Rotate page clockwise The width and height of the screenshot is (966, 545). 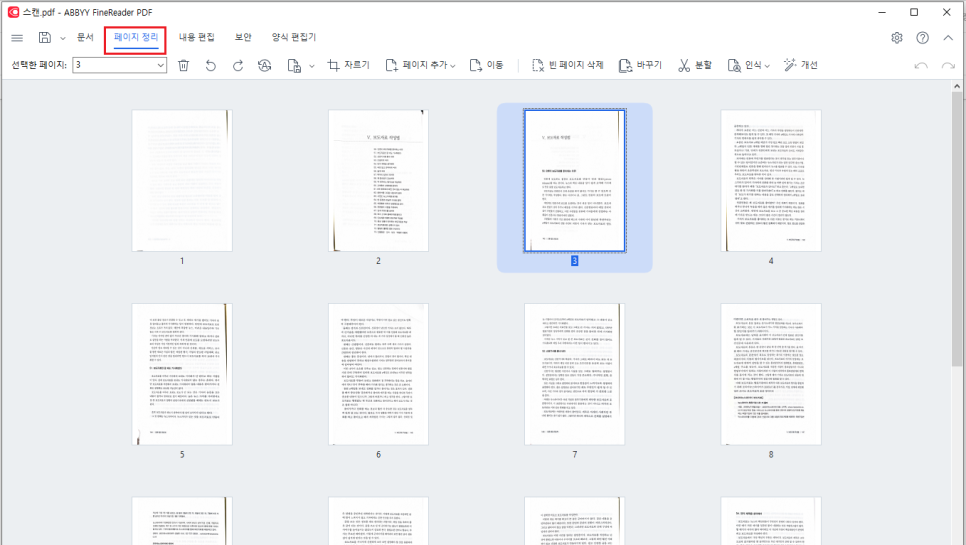pos(238,65)
